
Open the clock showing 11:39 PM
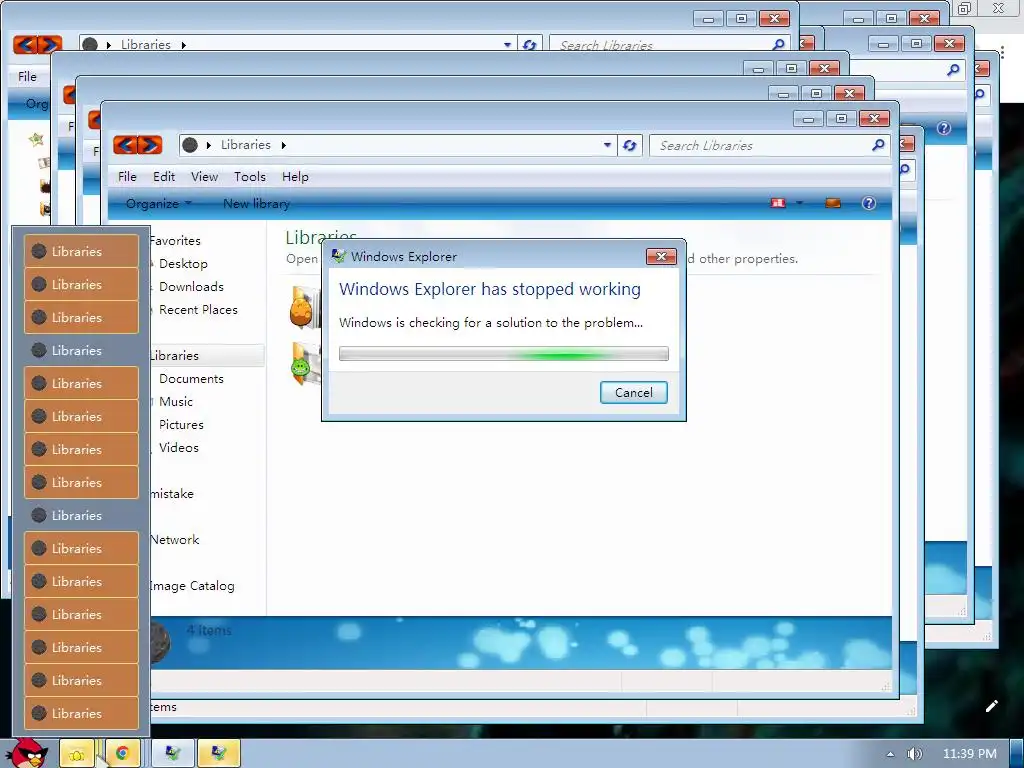(969, 754)
